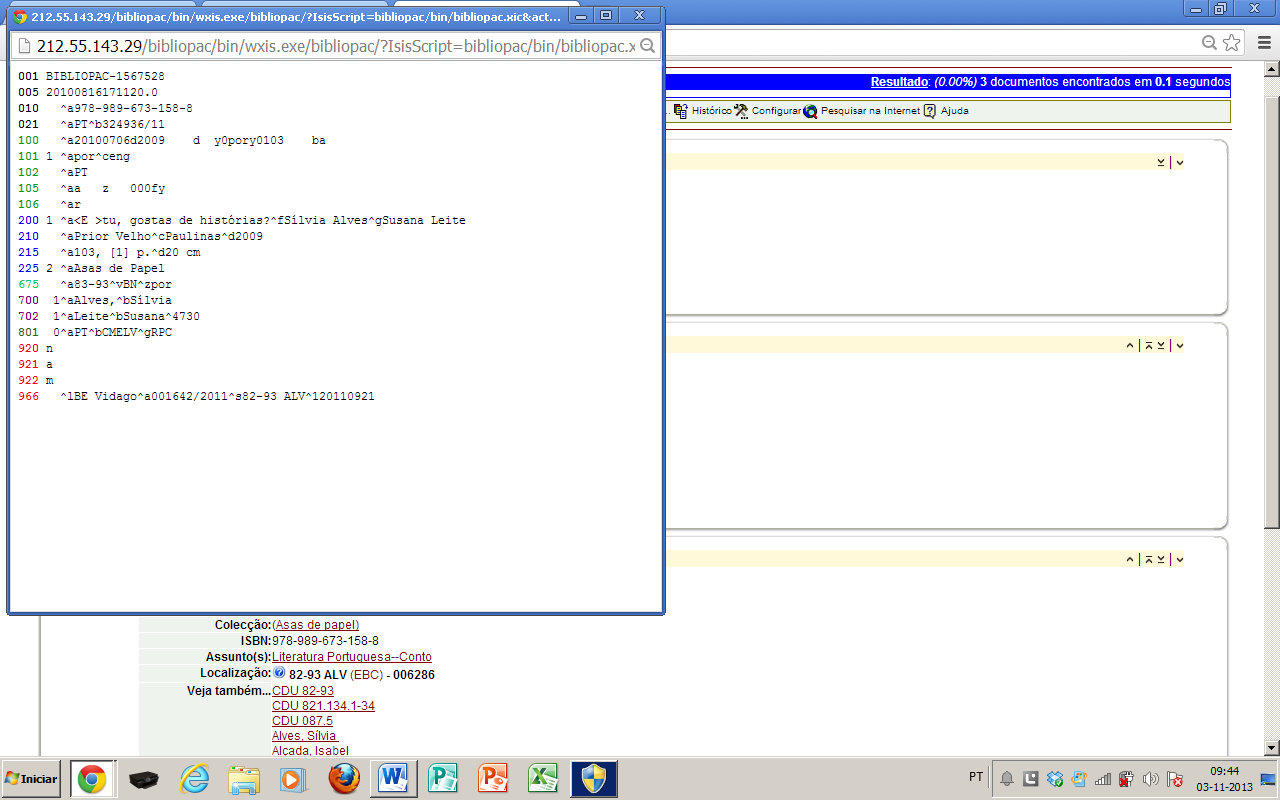Open Literatura Portuguesa--Conto subject link

pyautogui.click(x=352, y=657)
